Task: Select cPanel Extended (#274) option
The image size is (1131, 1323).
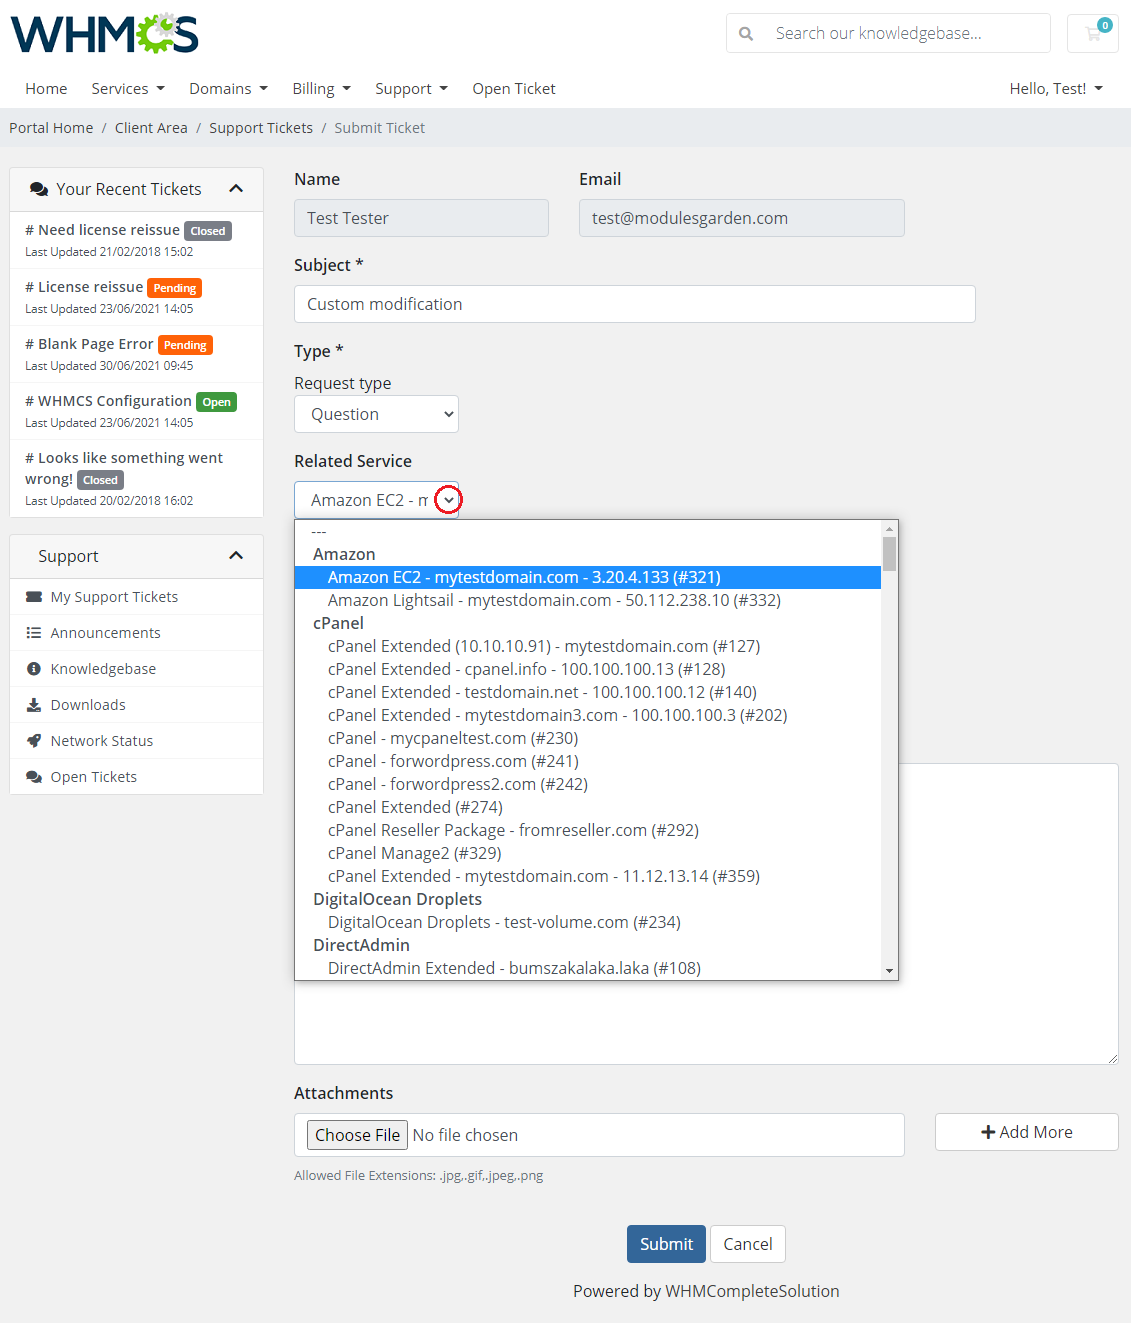Action: (588, 807)
